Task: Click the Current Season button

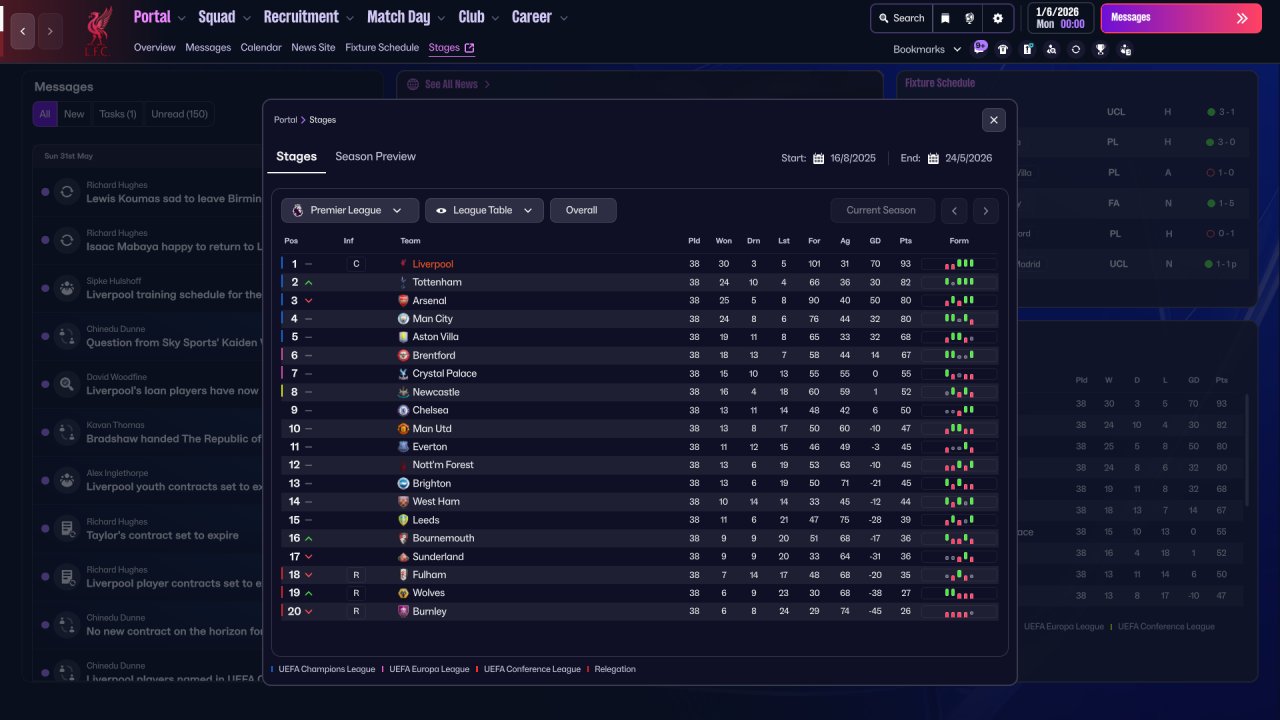Action: pyautogui.click(x=881, y=210)
